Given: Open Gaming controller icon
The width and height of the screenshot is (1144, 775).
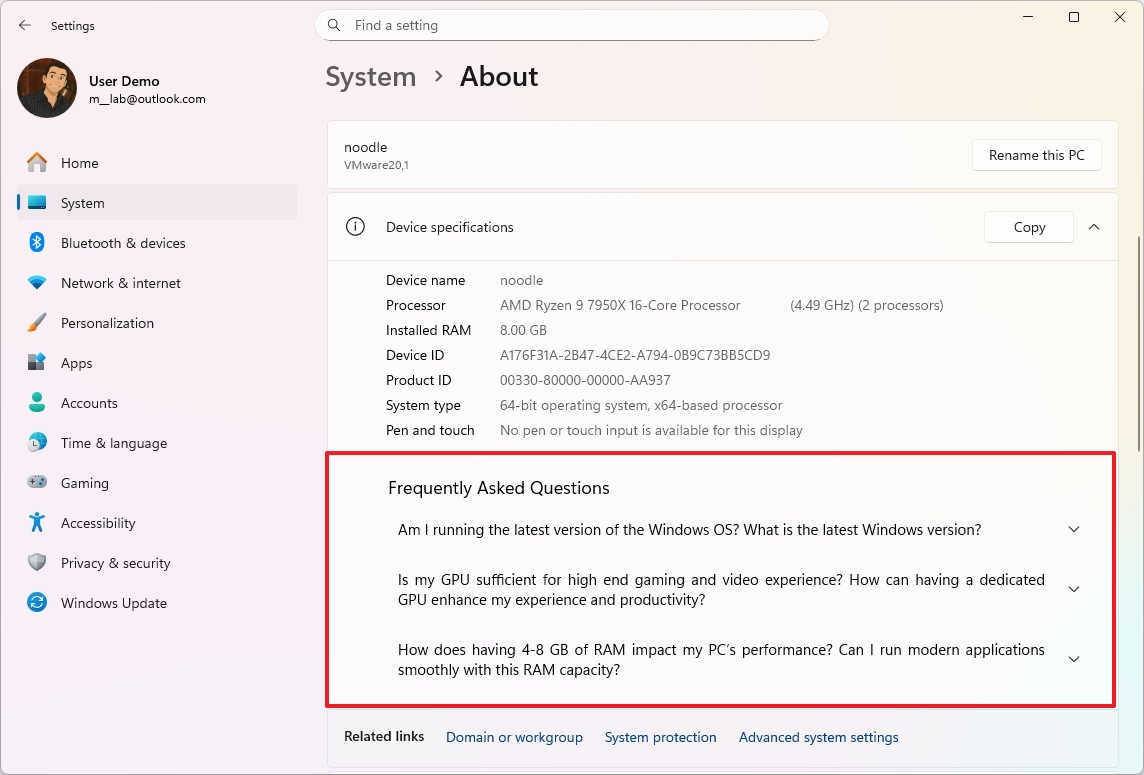Looking at the screenshot, I should 37,483.
